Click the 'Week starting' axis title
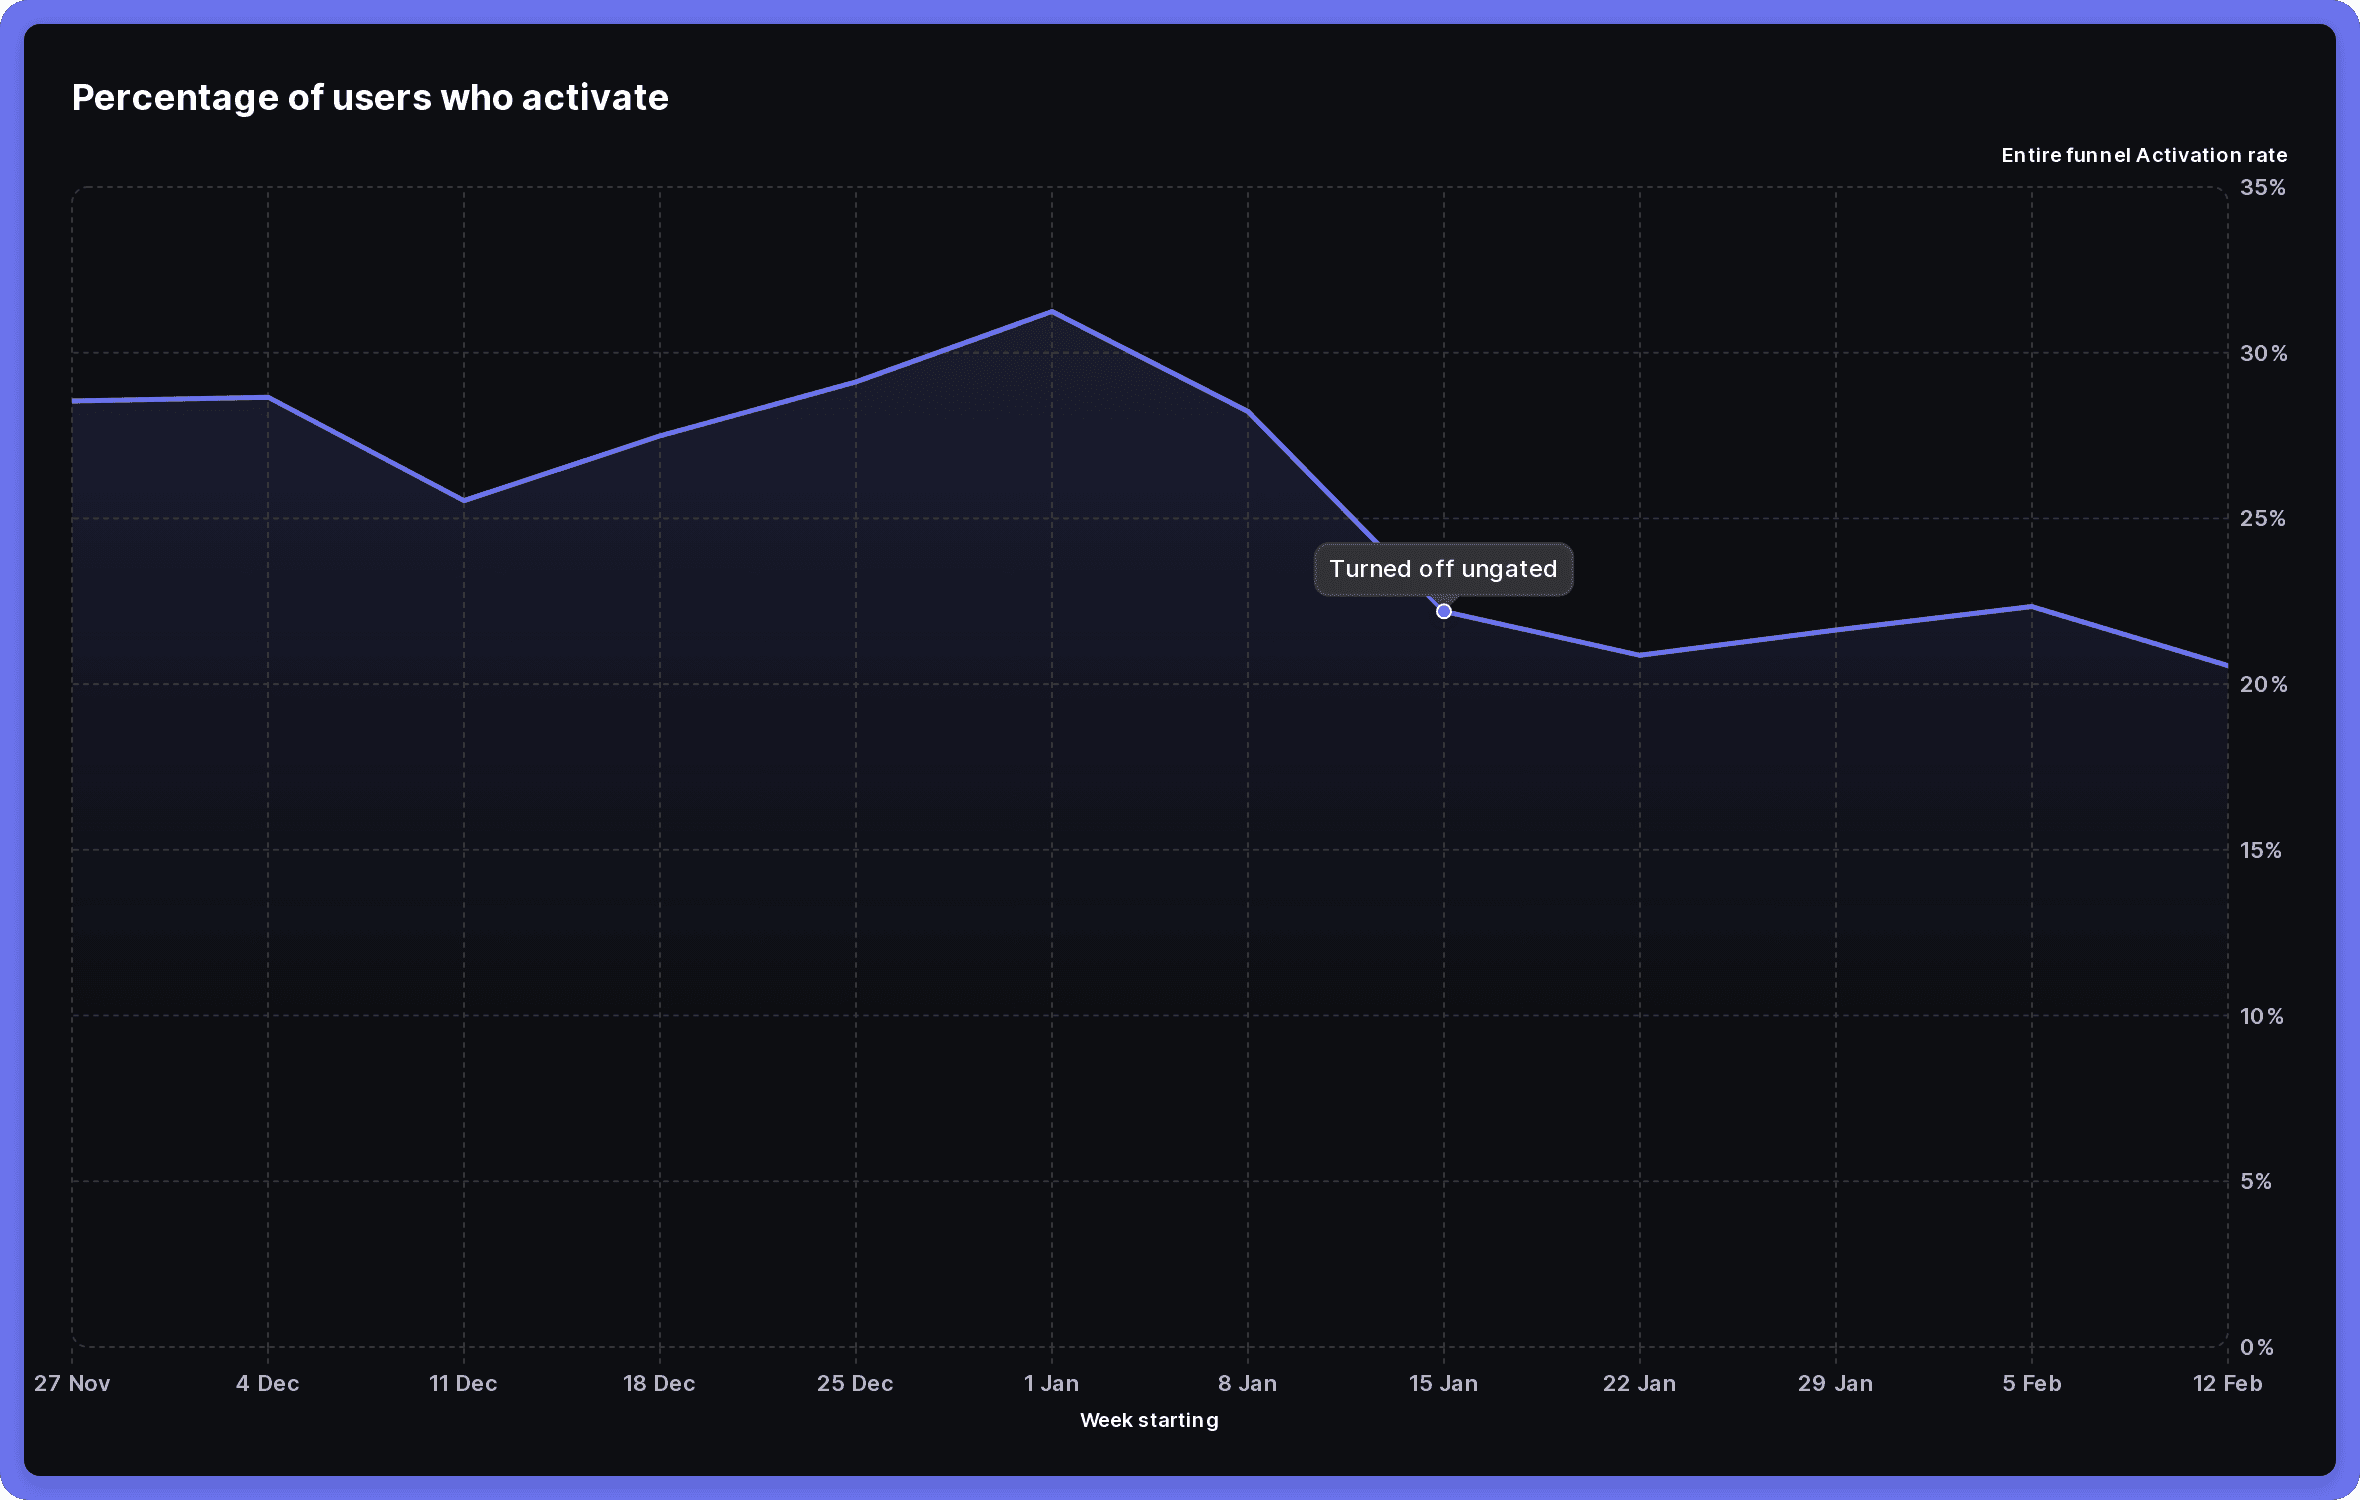This screenshot has height=1500, width=2360. point(1148,1420)
